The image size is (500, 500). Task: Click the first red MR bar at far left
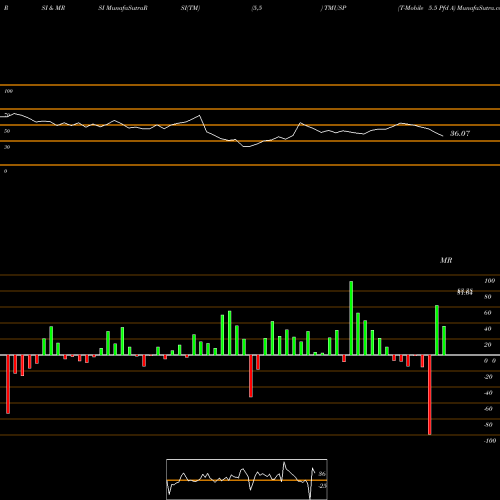pyautogui.click(x=8, y=384)
